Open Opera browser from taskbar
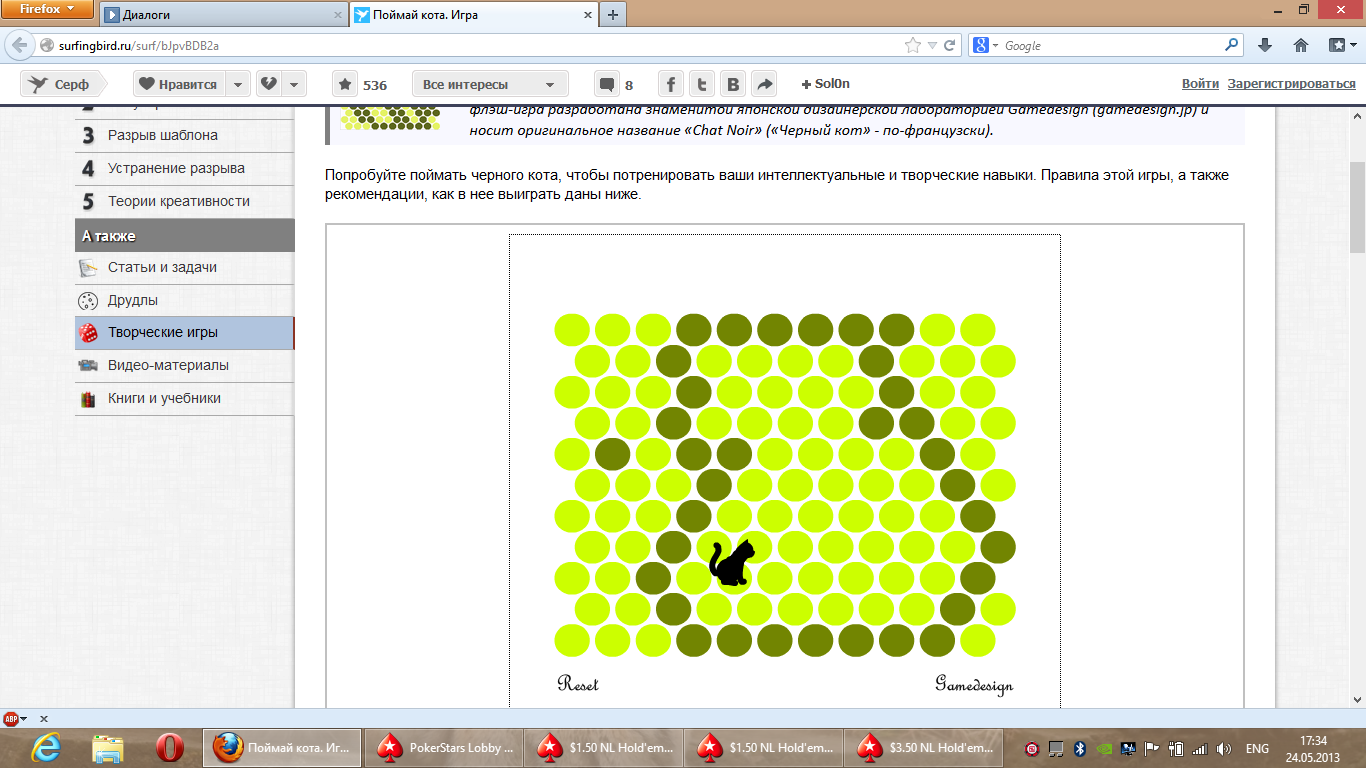The width and height of the screenshot is (1366, 768). click(x=169, y=747)
